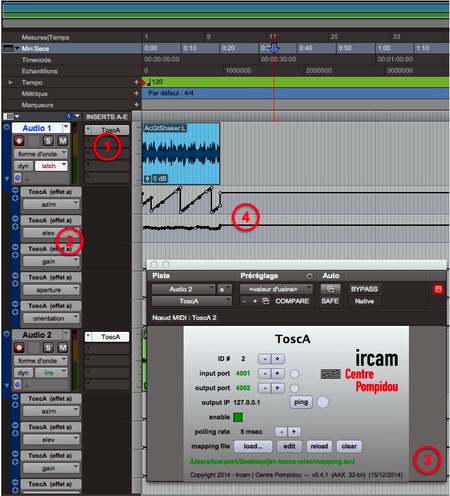Click the edit mapping file button
450x496 pixels.
pos(289,446)
